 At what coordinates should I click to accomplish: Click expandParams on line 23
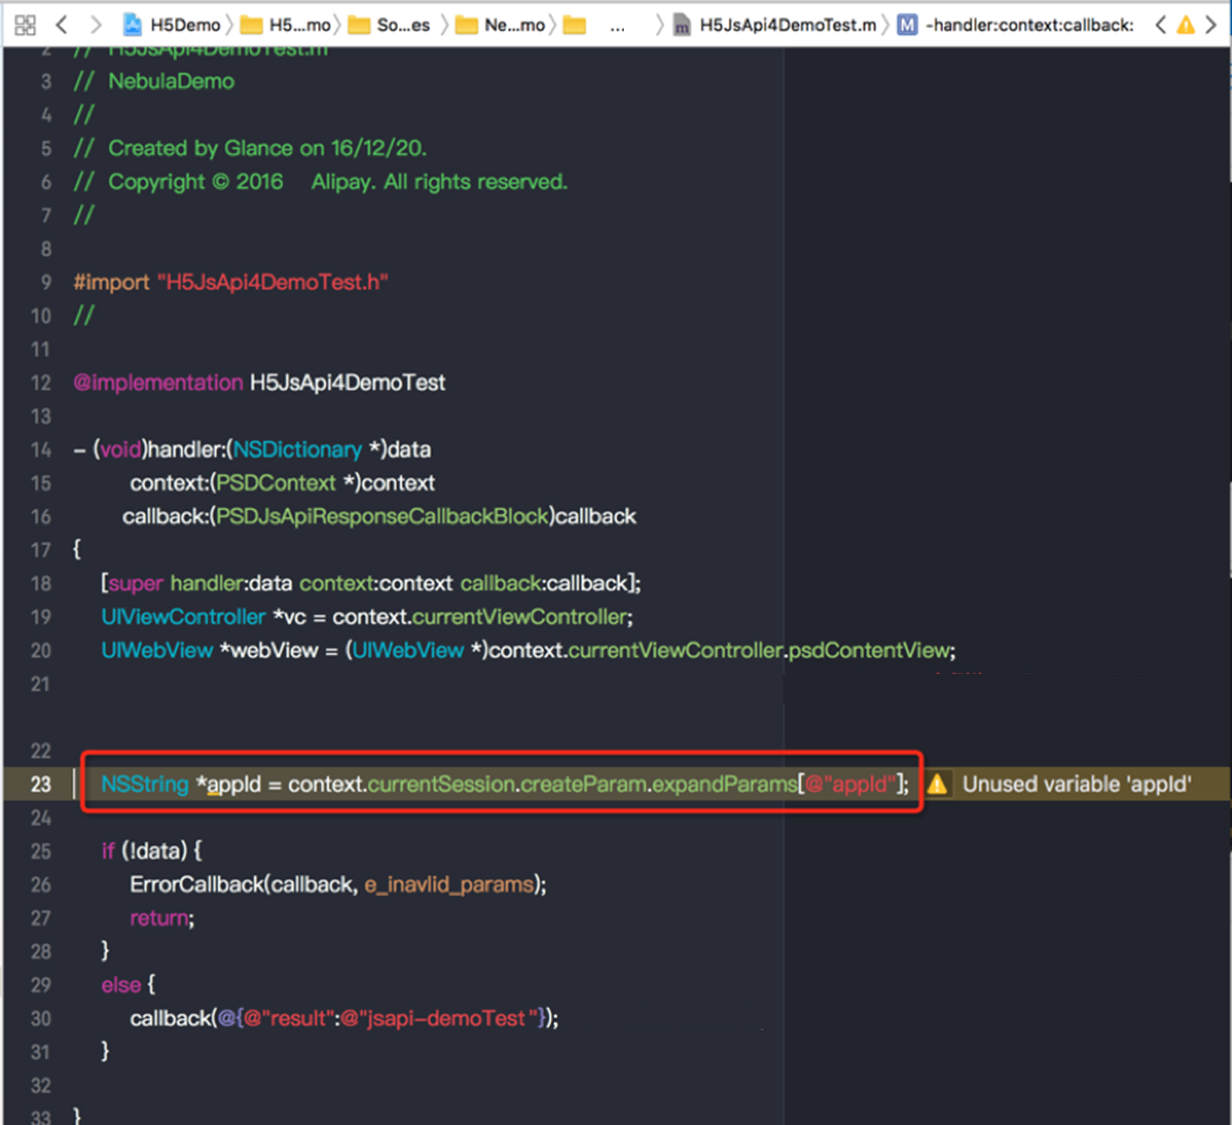(x=724, y=784)
